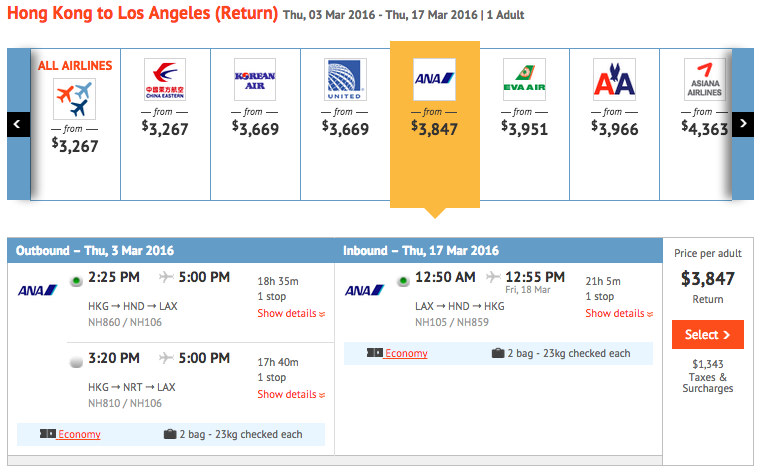
Task: Select the ANA logo in airline carousel
Action: pyautogui.click(x=434, y=80)
